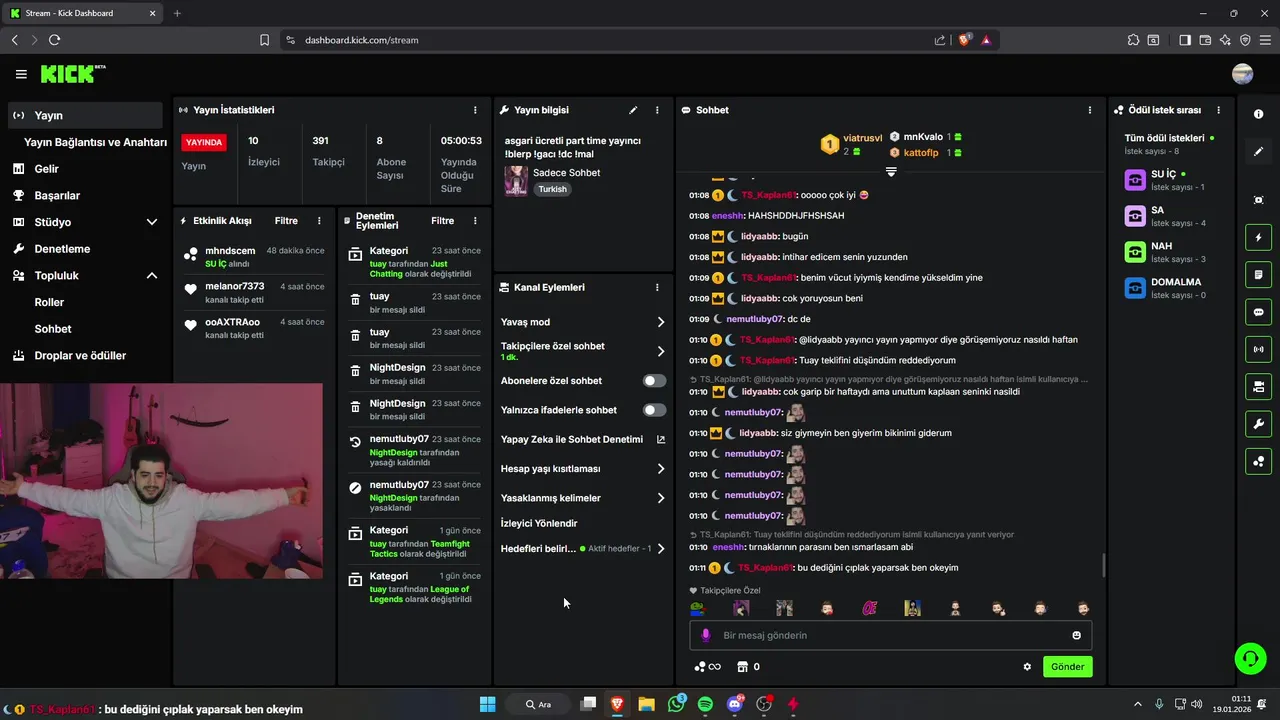Viewport: 1280px width, 720px height.
Task: Open Filtre in Denetim Eylemleri panel
Action: click(x=442, y=221)
